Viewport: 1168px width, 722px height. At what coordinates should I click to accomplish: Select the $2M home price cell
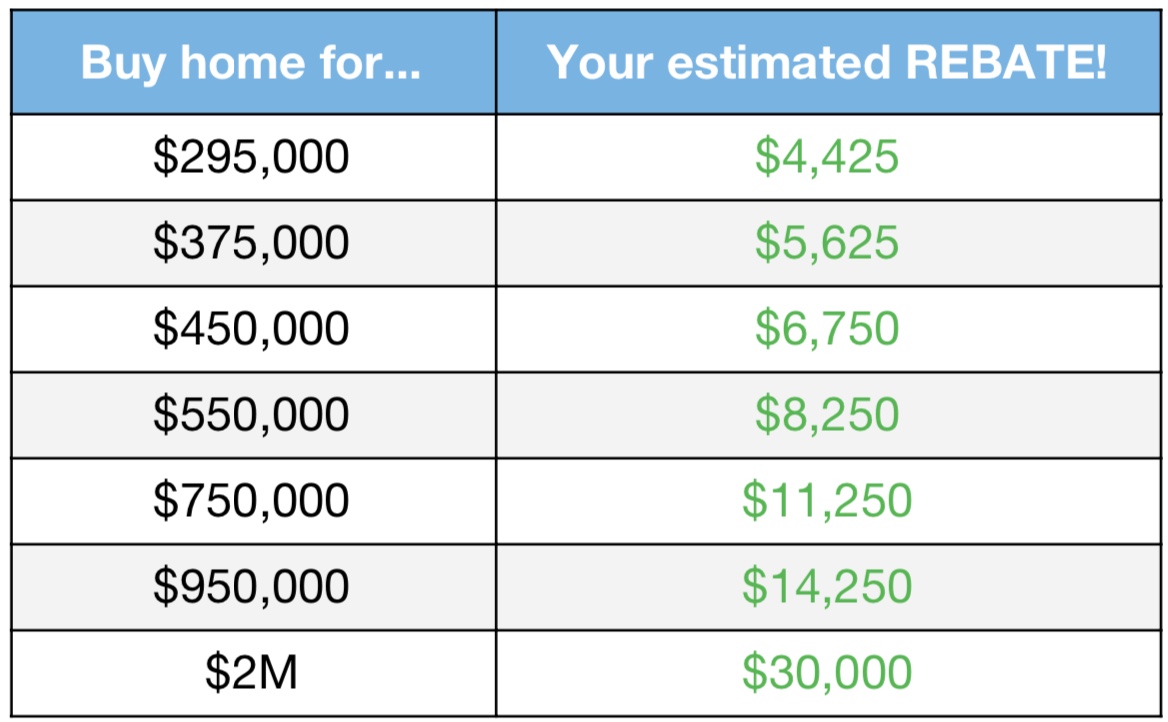(253, 674)
